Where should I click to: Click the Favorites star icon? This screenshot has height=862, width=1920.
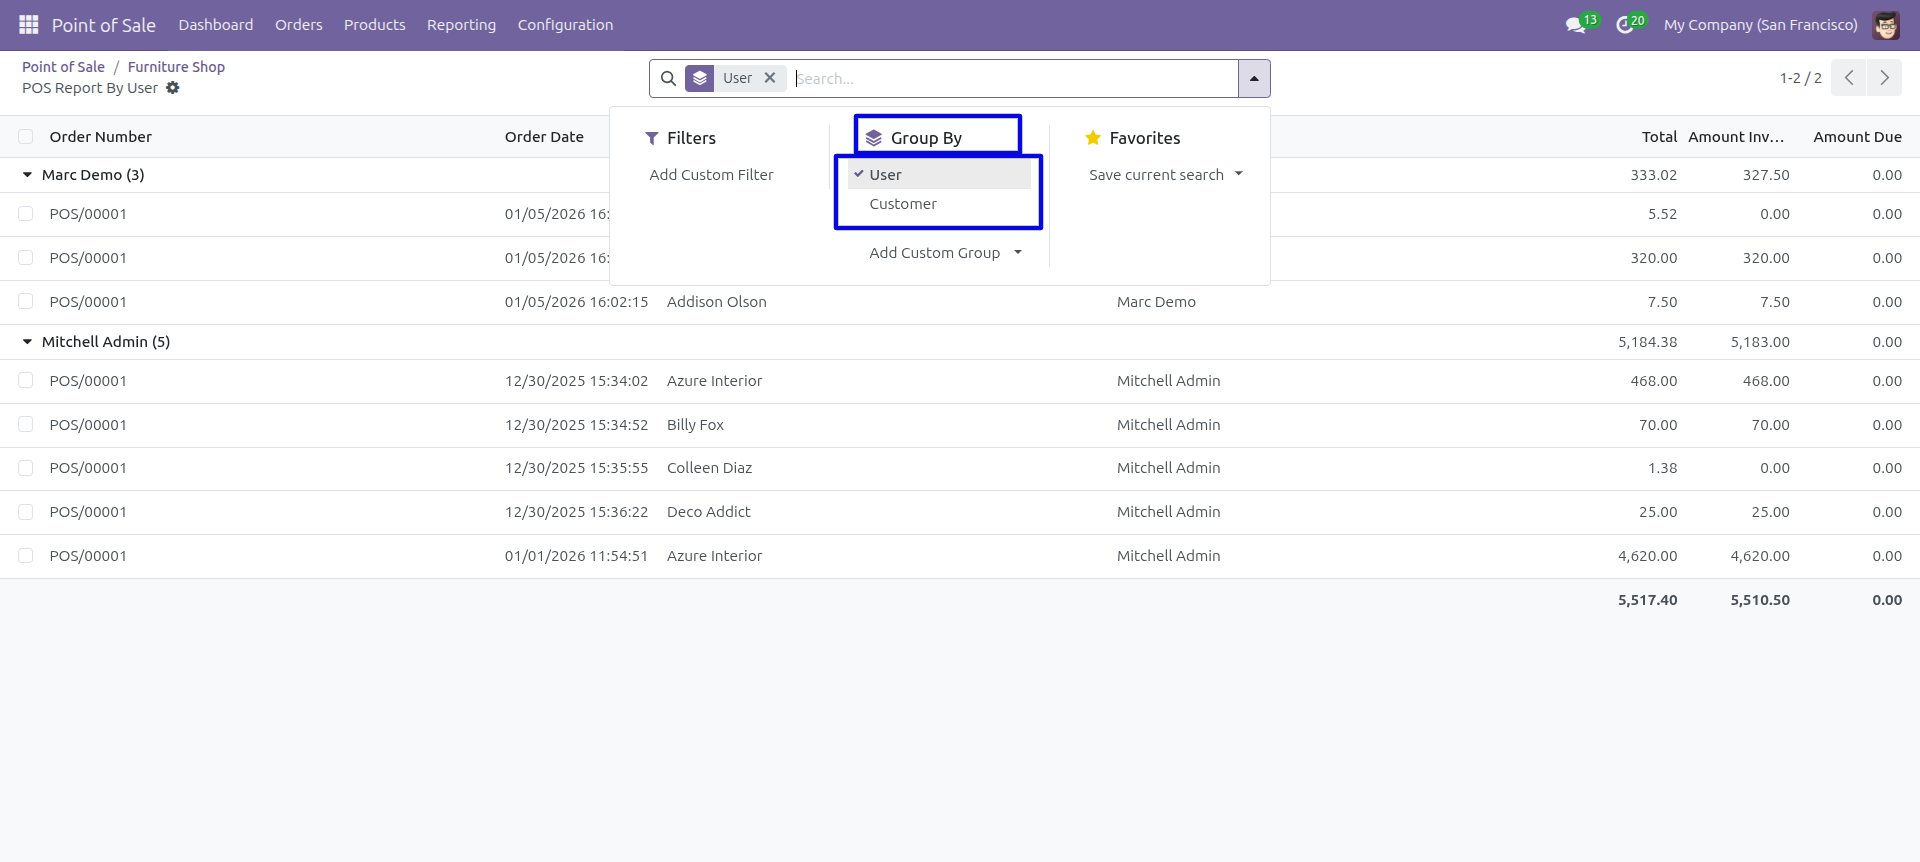pos(1093,138)
